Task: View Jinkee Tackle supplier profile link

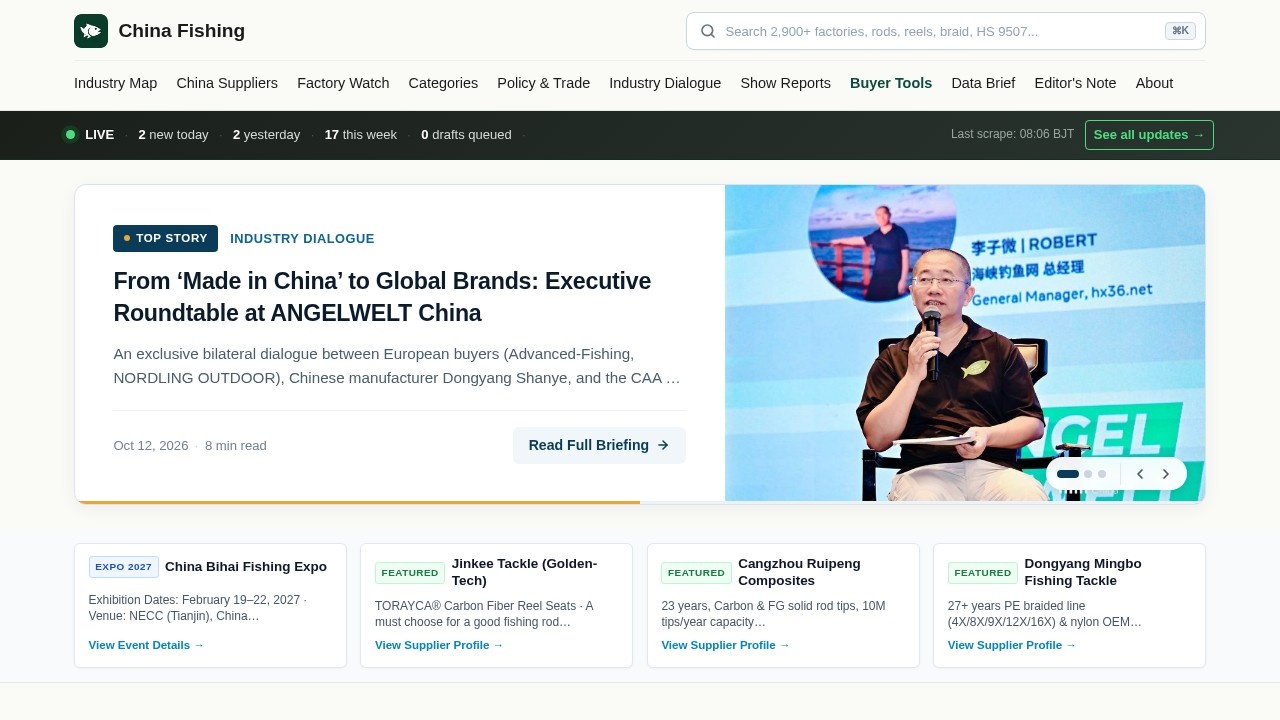Action: point(439,645)
